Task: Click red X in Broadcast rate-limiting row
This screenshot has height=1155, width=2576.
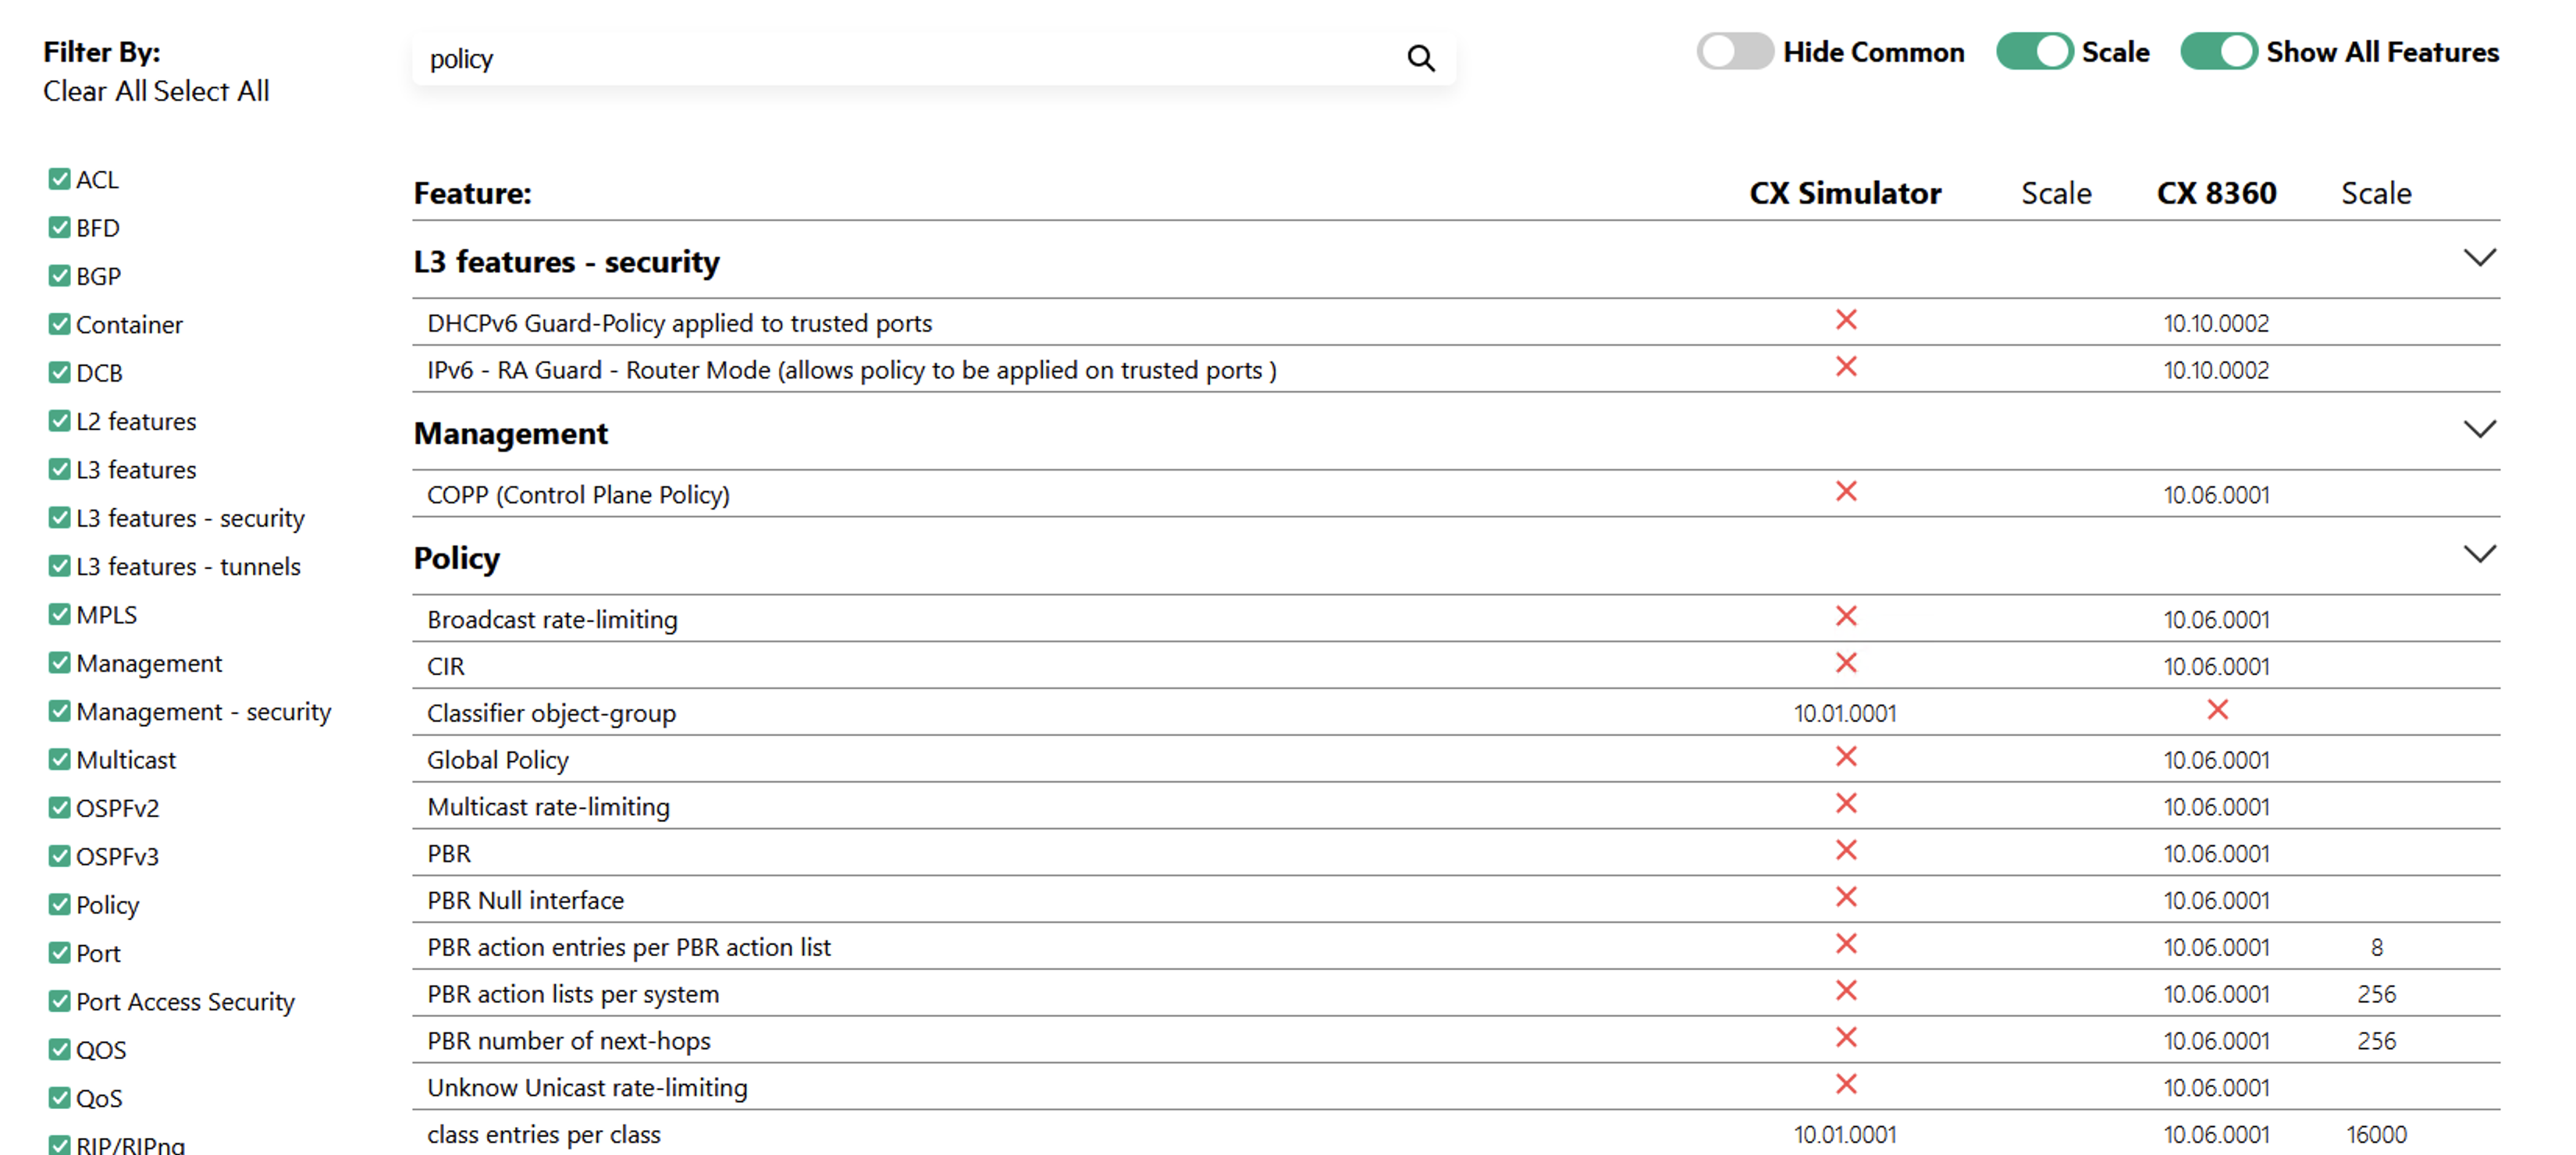Action: 1846,616
